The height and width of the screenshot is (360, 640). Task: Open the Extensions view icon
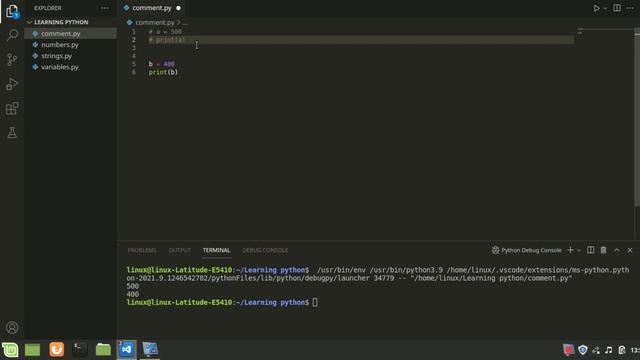12,109
